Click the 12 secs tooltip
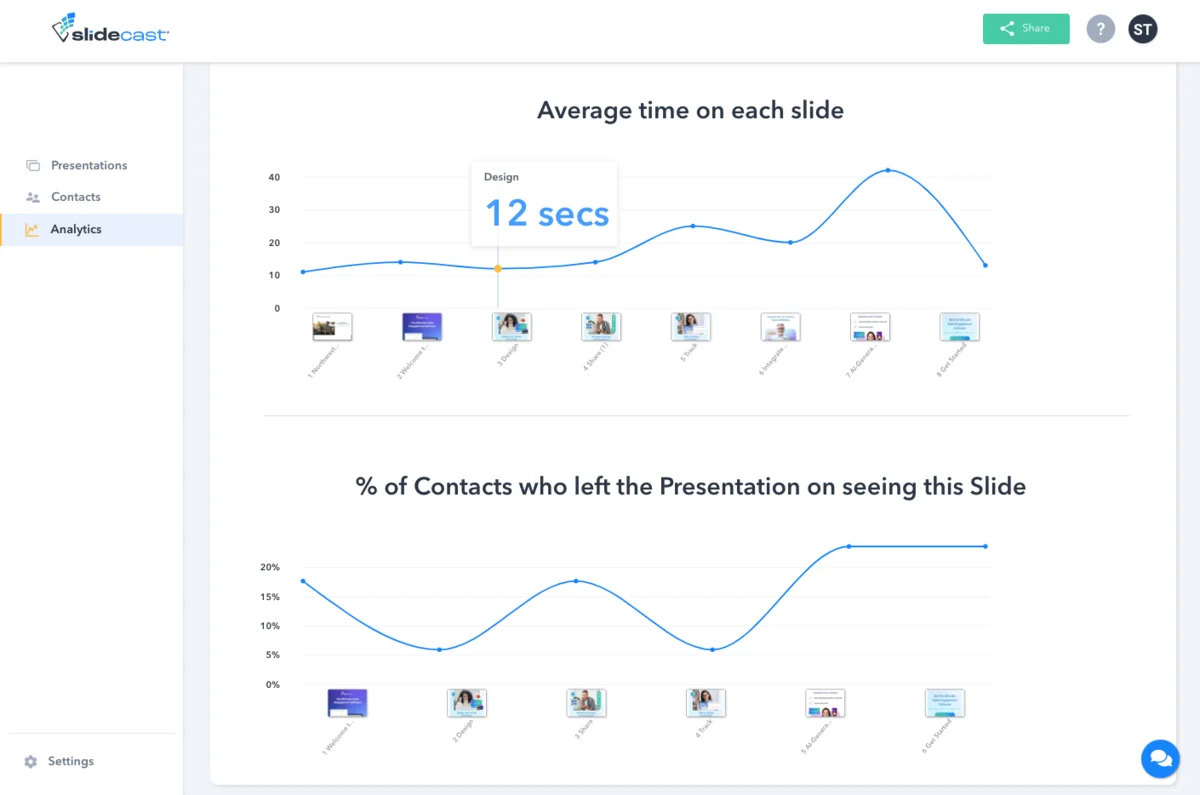This screenshot has height=795, width=1200. (x=544, y=203)
